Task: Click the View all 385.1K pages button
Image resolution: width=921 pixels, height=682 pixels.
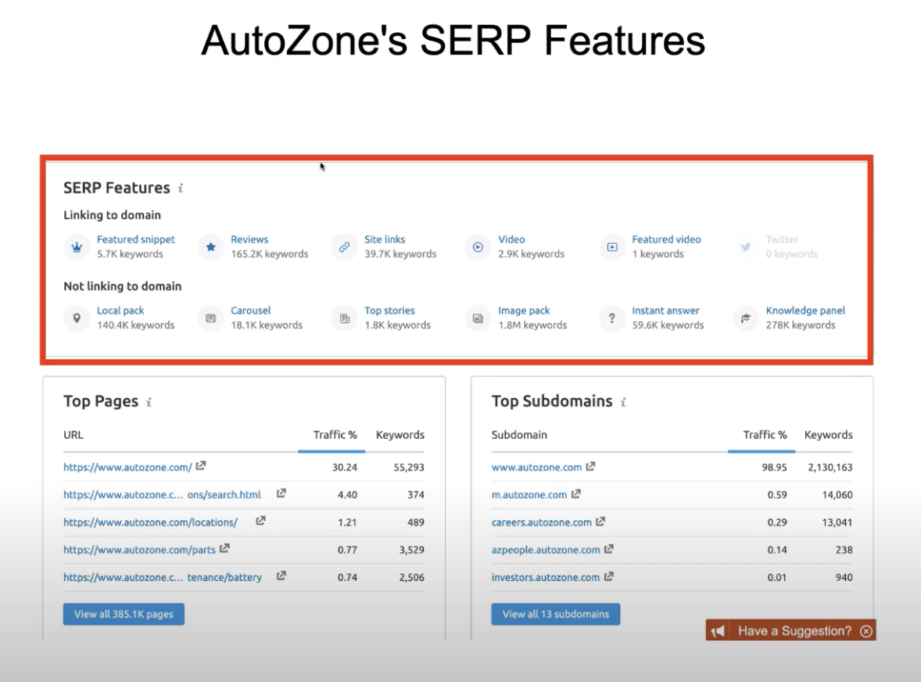Action: tap(123, 614)
